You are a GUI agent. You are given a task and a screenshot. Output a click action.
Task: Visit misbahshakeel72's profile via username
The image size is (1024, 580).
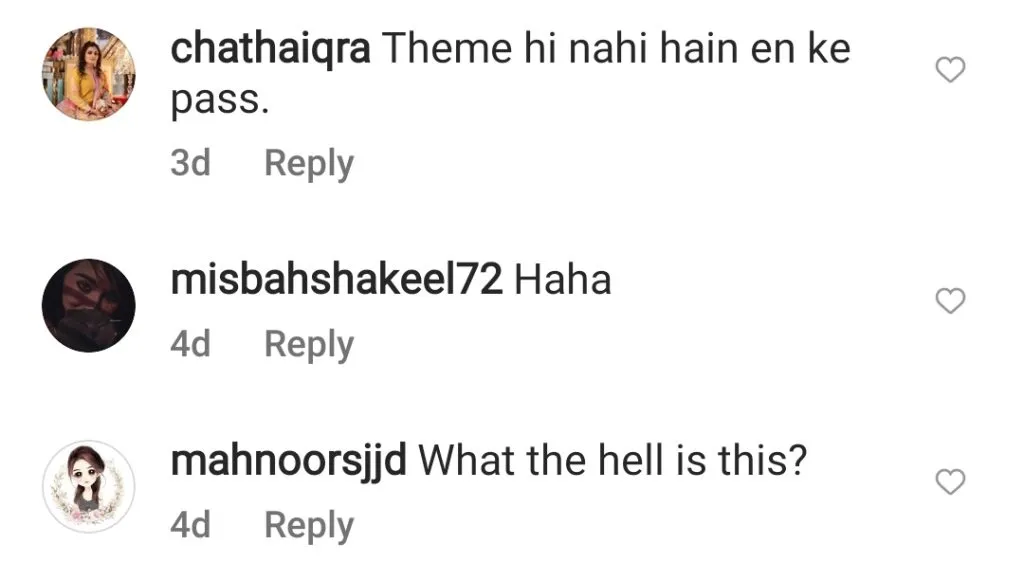click(336, 280)
